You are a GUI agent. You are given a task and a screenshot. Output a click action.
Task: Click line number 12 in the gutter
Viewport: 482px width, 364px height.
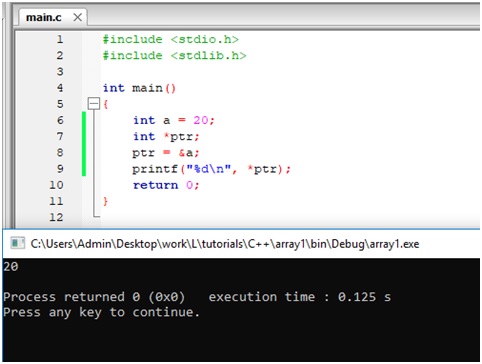[56, 217]
